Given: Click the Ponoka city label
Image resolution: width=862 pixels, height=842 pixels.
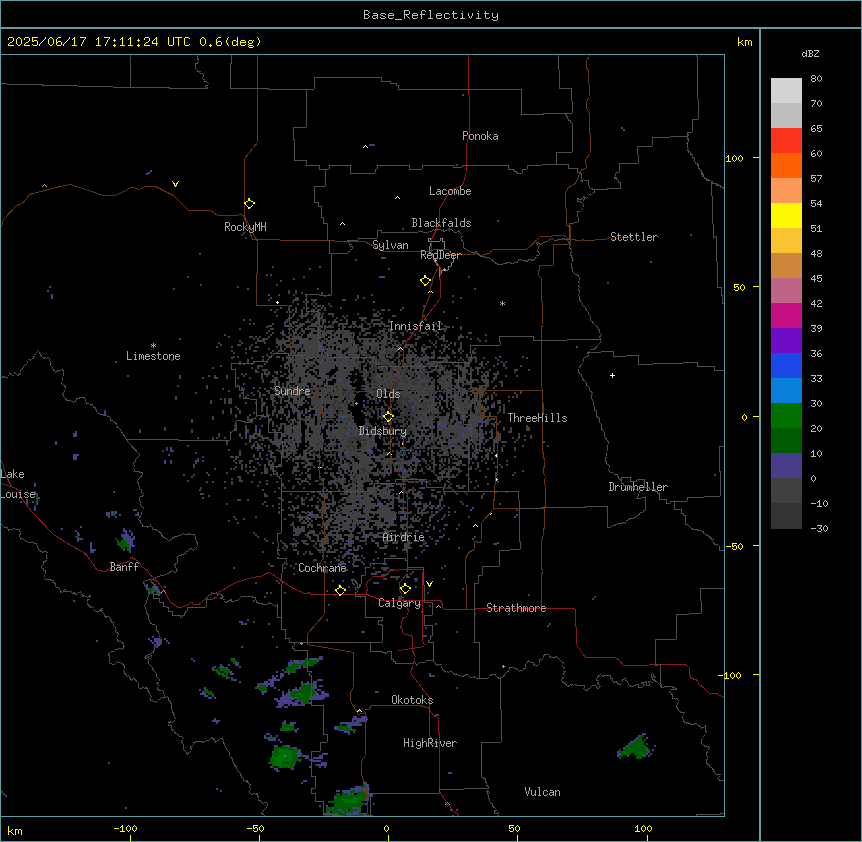Looking at the screenshot, I should point(480,136).
